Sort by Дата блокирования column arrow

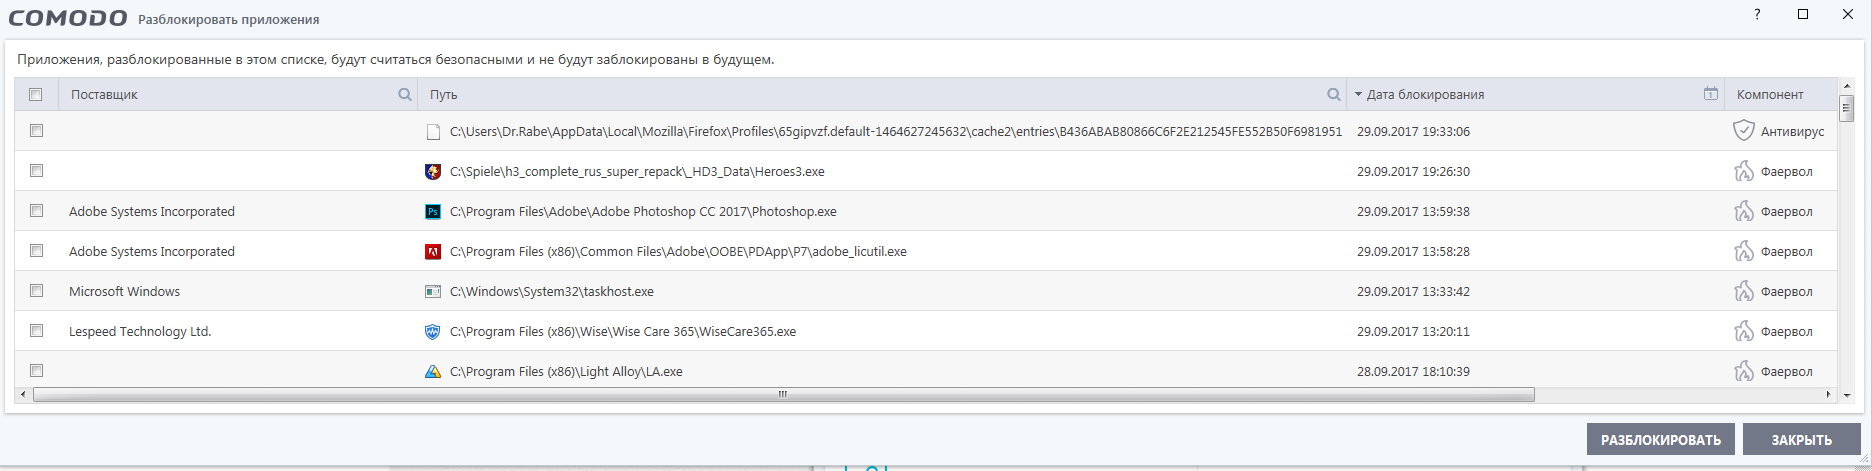[1358, 95]
